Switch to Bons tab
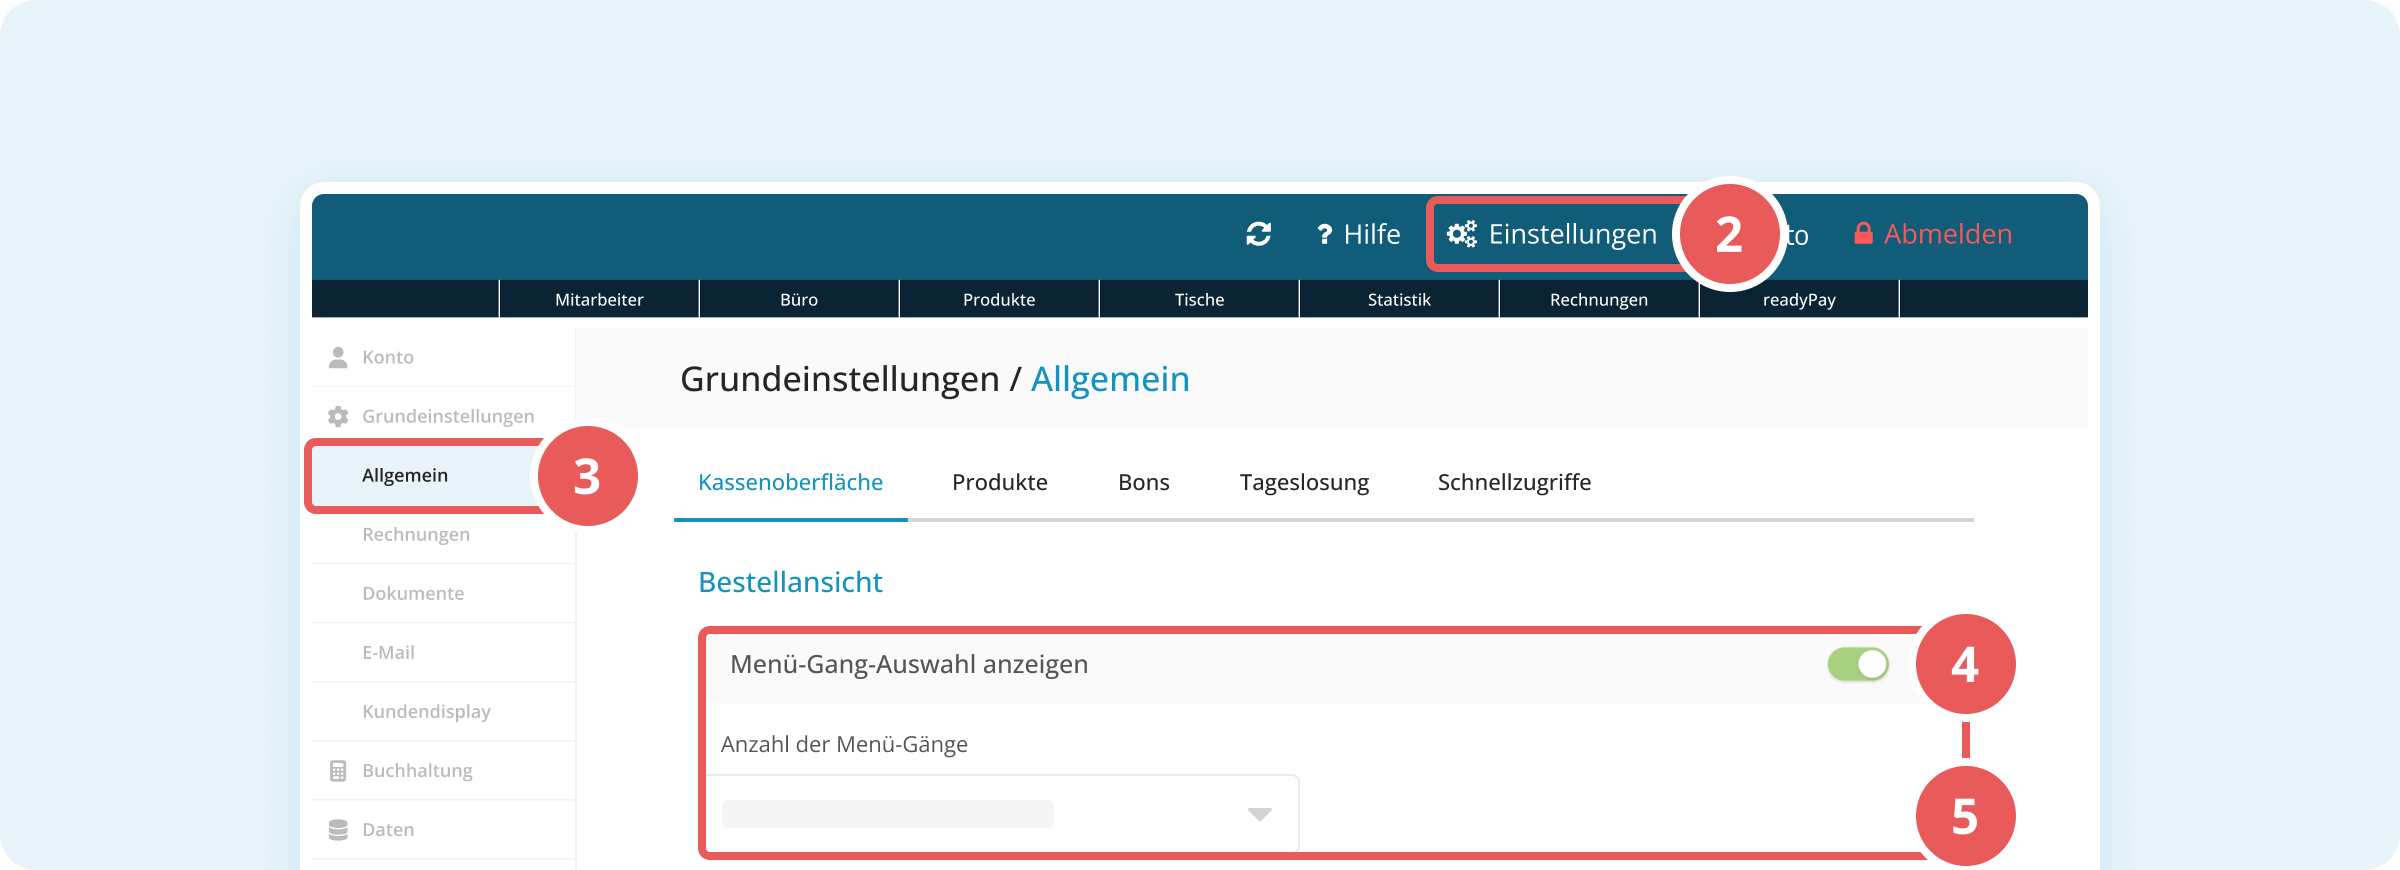This screenshot has width=2400, height=870. point(1144,482)
